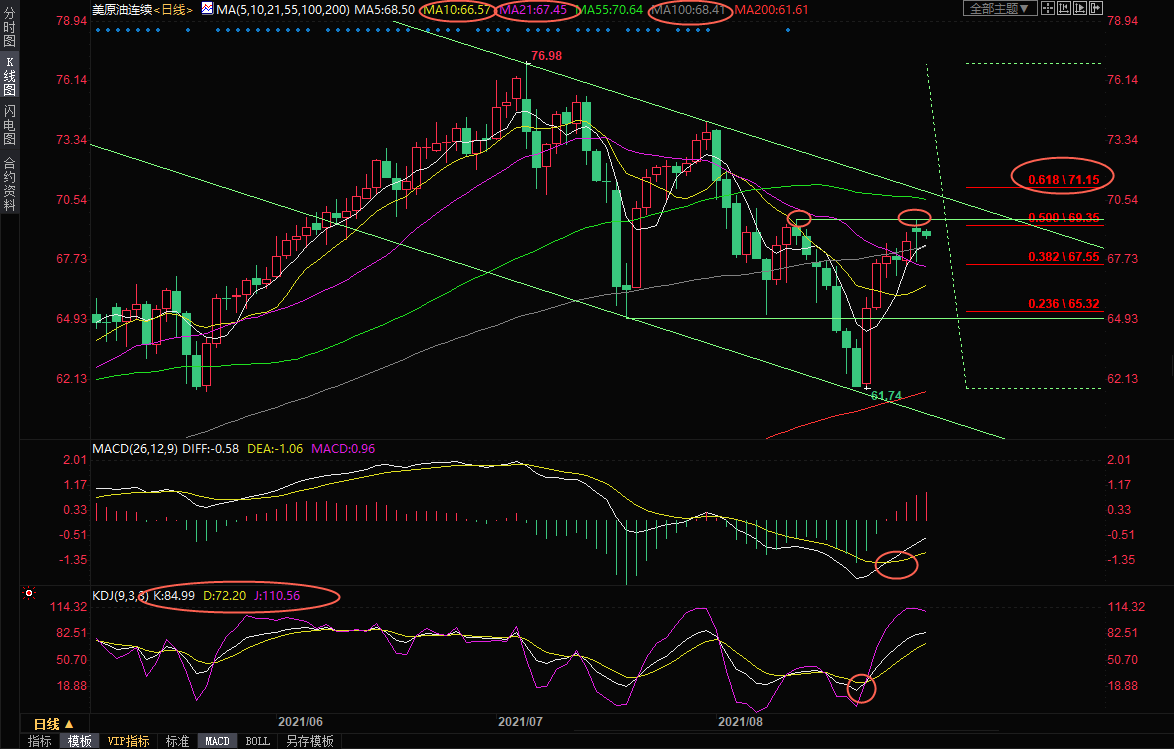
Task: Switch to the 标准 template
Action: pyautogui.click(x=177, y=741)
